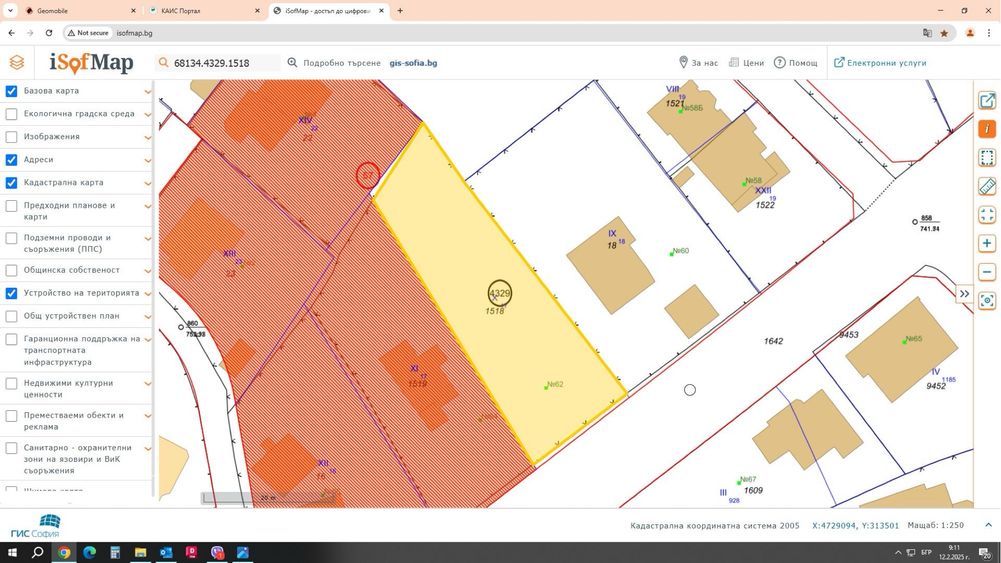Open the layers stack icon beside logo
The image size is (1001, 563).
pyautogui.click(x=17, y=63)
